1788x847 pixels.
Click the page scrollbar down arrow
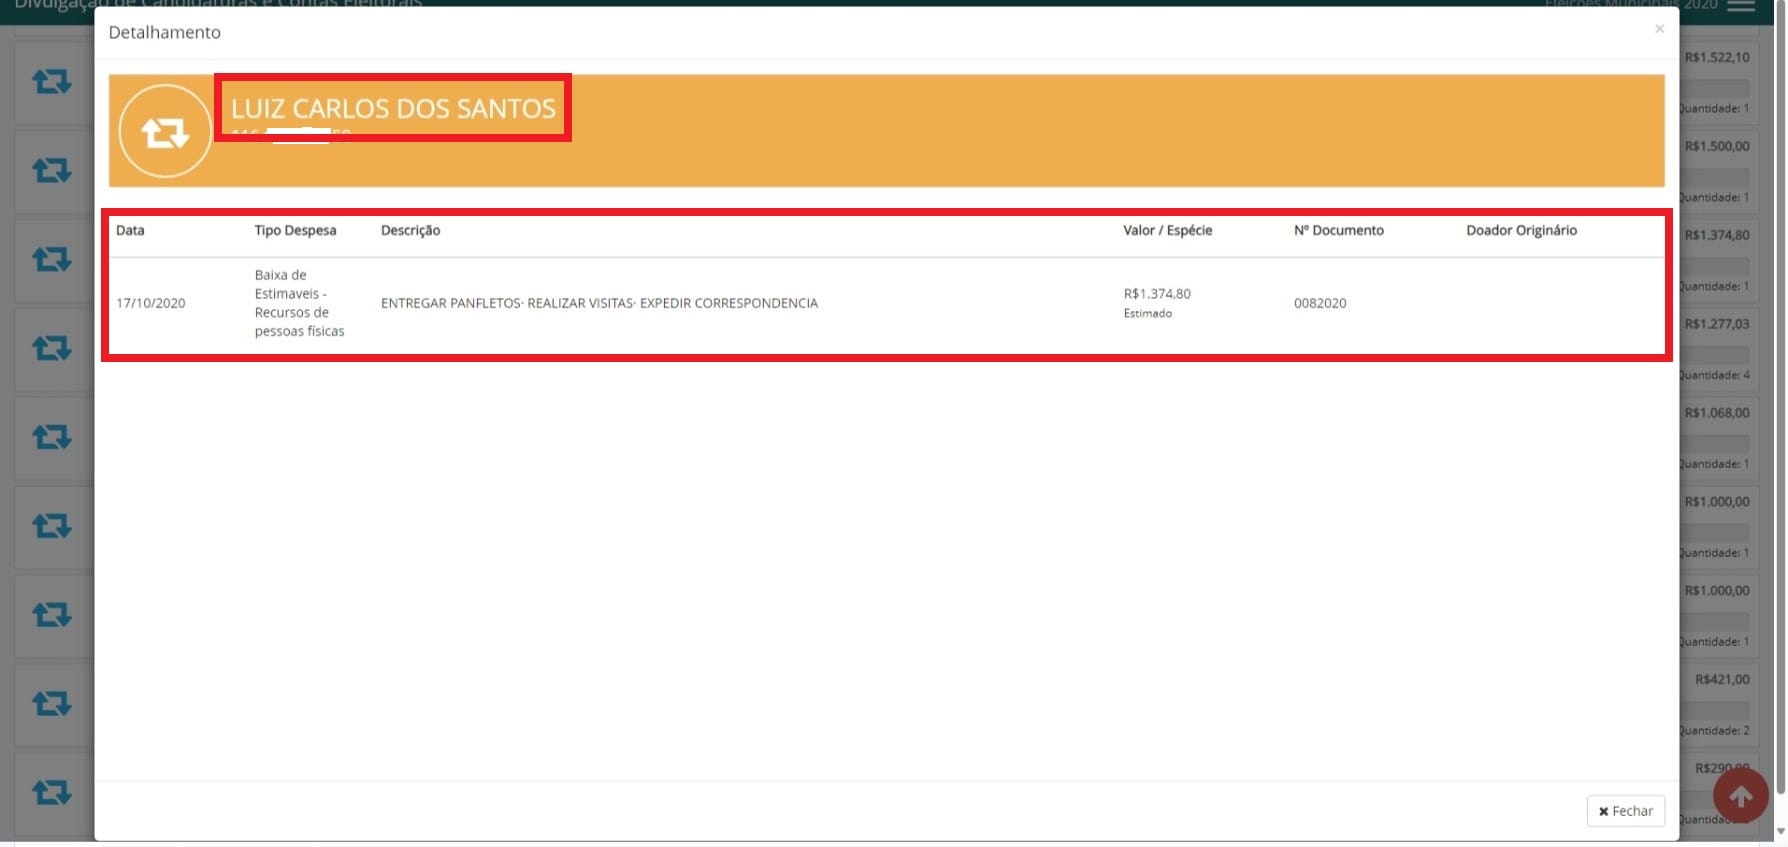click(1780, 831)
